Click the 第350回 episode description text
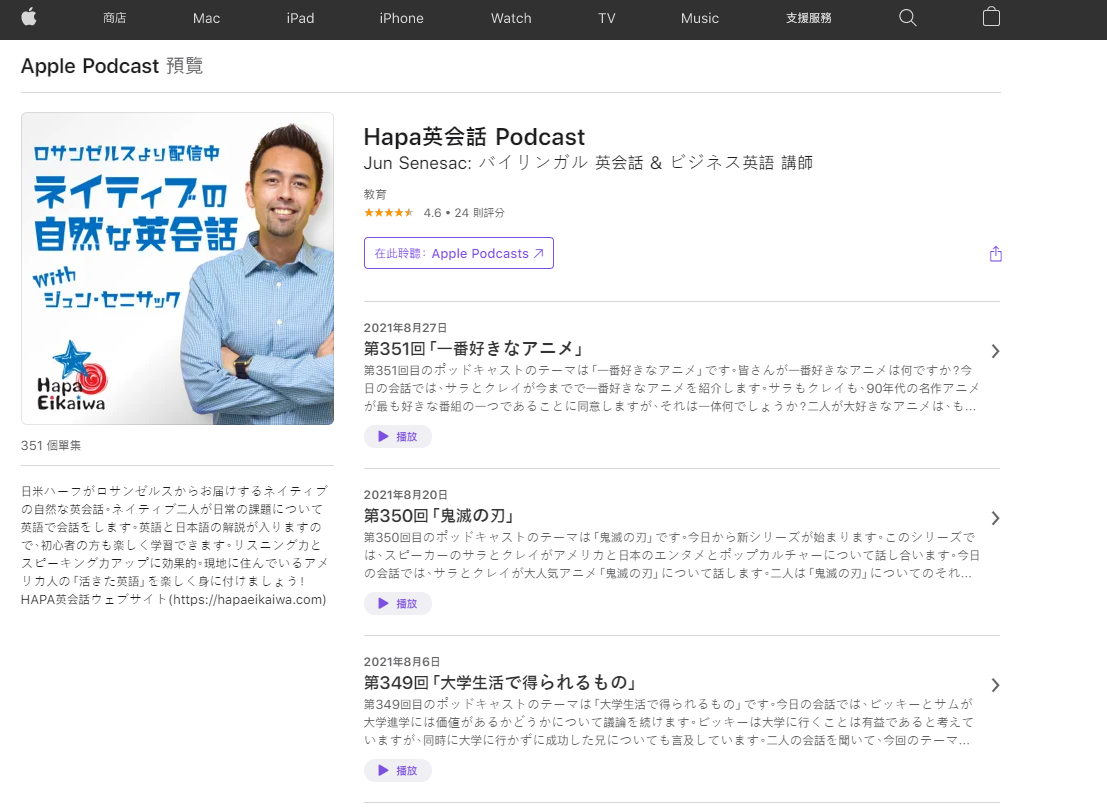Screen dimensions: 1107x806 click(671, 555)
